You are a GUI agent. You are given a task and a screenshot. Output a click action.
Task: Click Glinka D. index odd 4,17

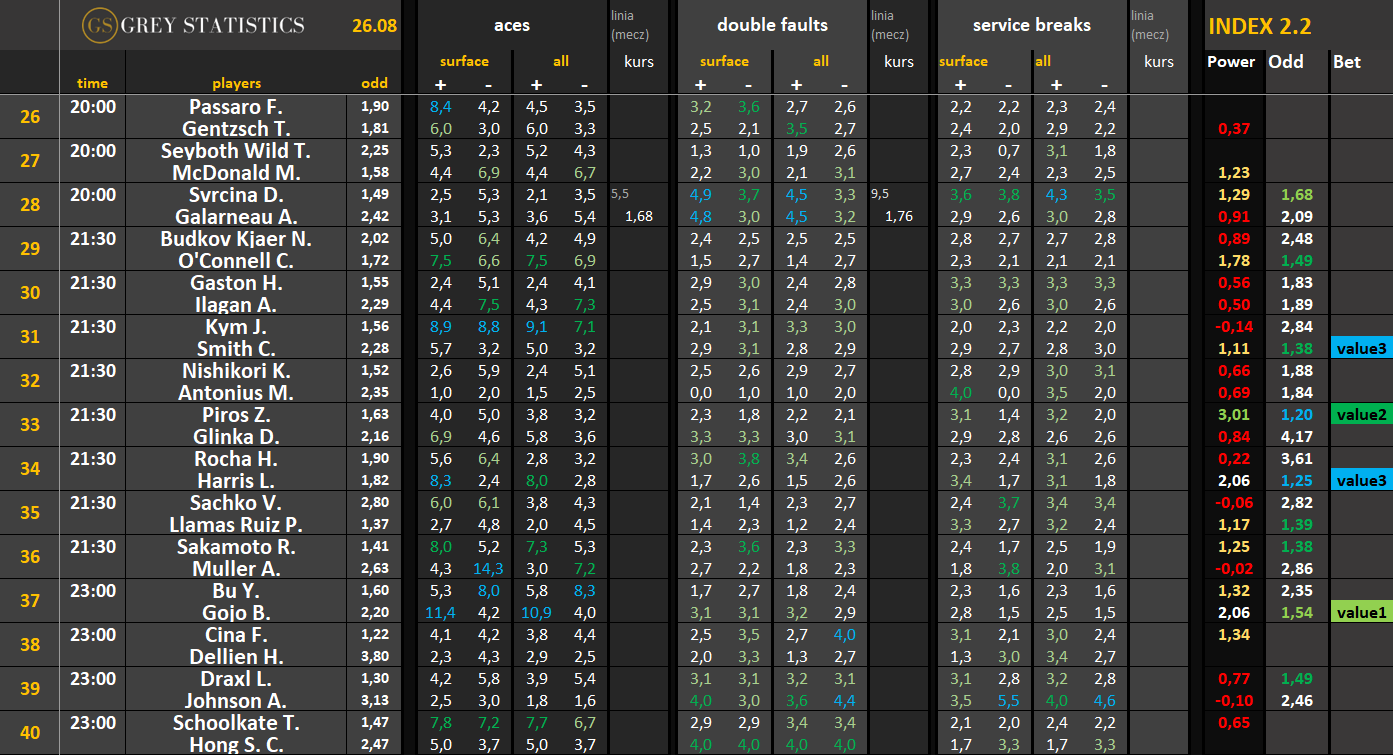1297,436
